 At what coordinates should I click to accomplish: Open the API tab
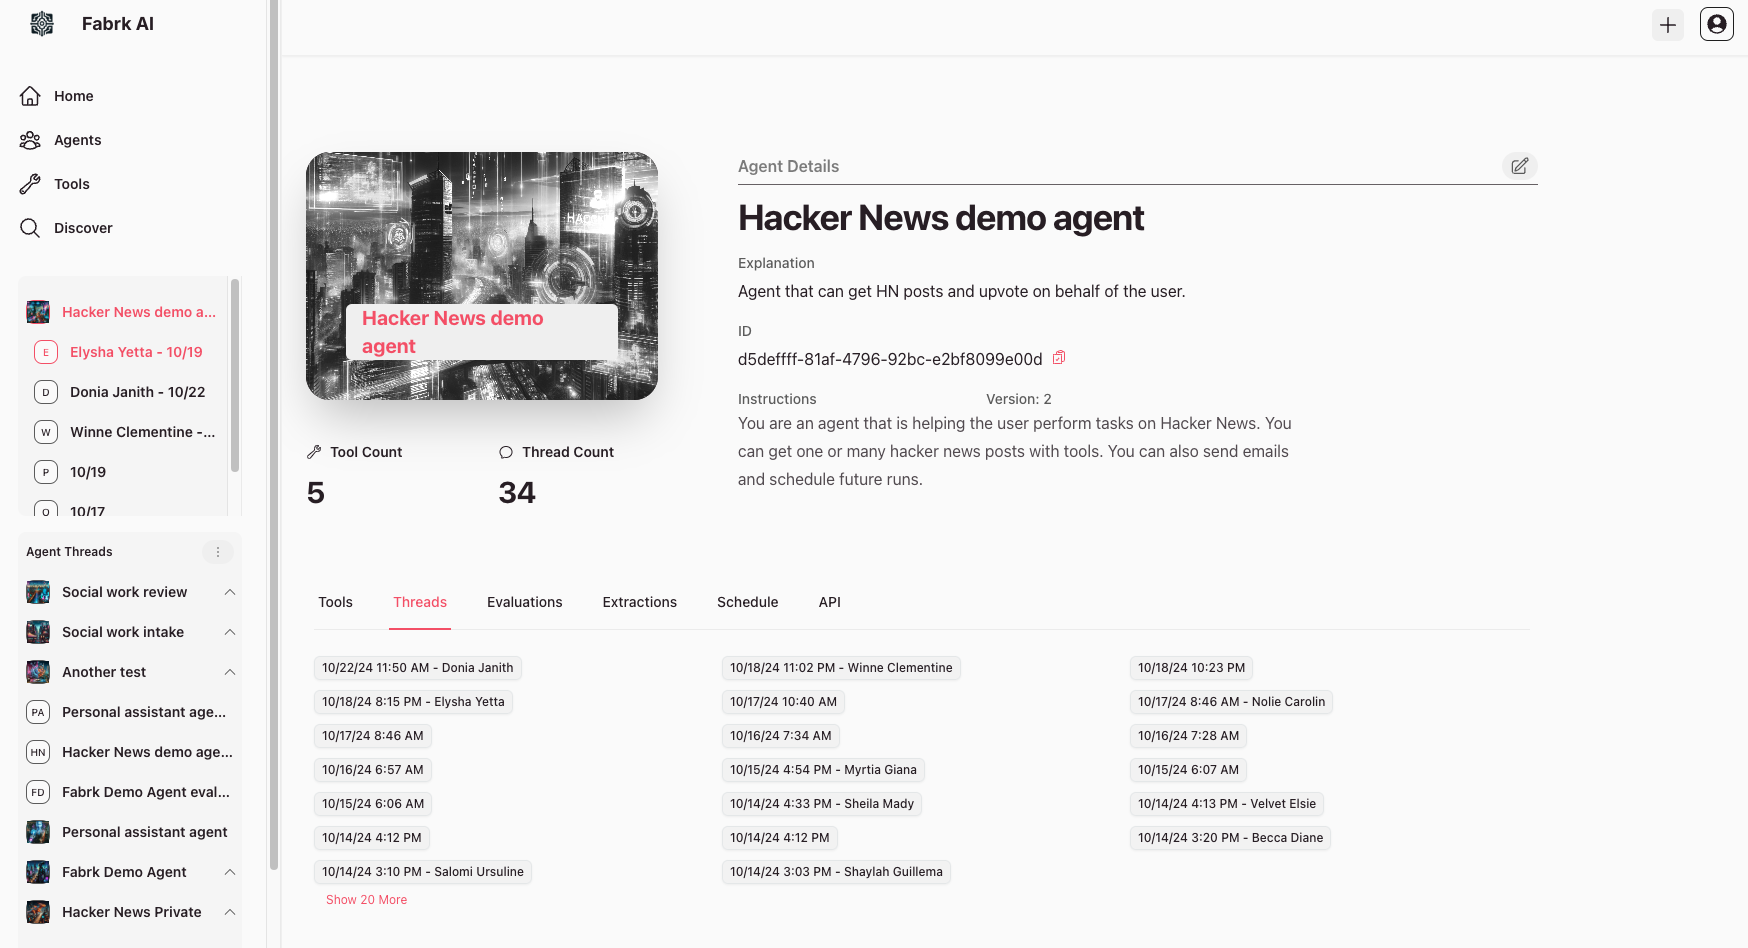(x=830, y=602)
